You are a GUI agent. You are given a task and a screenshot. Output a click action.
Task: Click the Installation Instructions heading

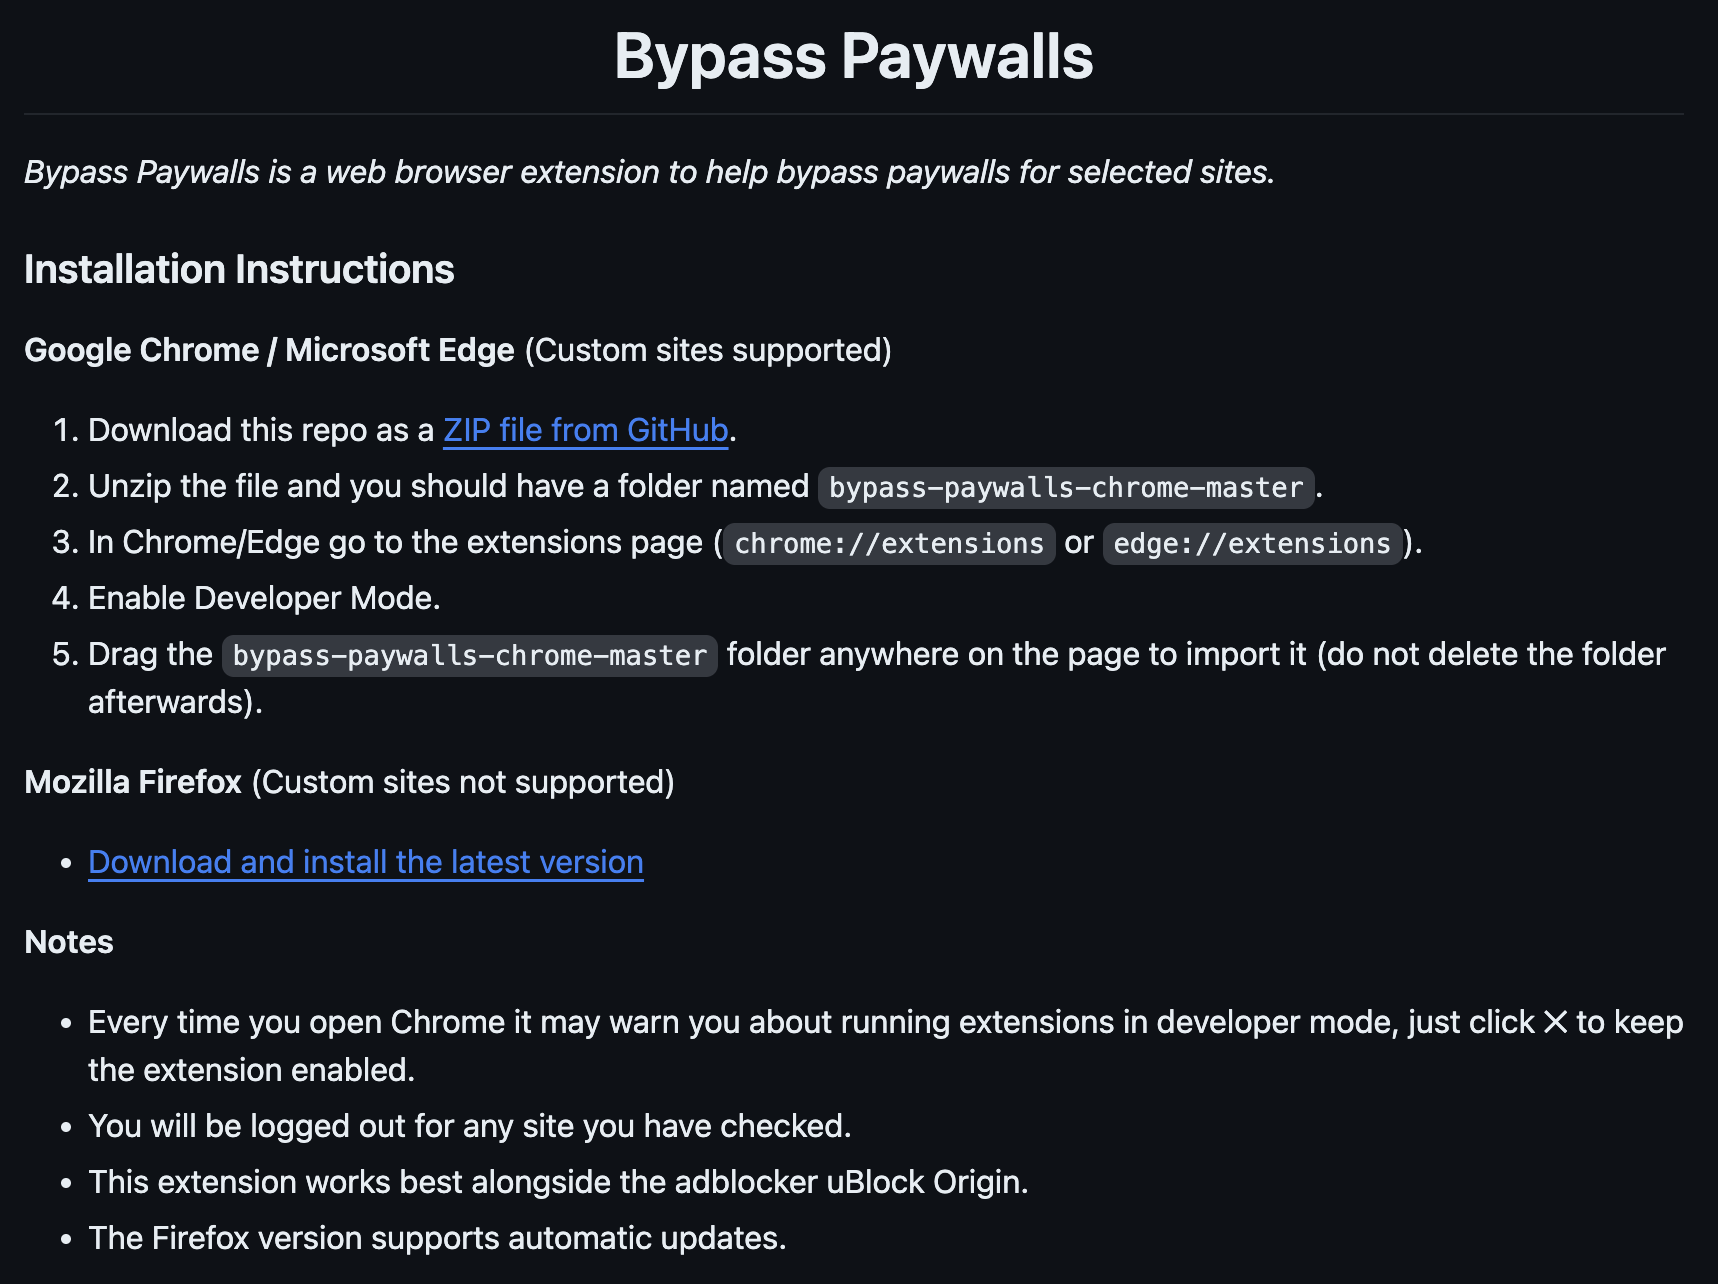(x=239, y=269)
